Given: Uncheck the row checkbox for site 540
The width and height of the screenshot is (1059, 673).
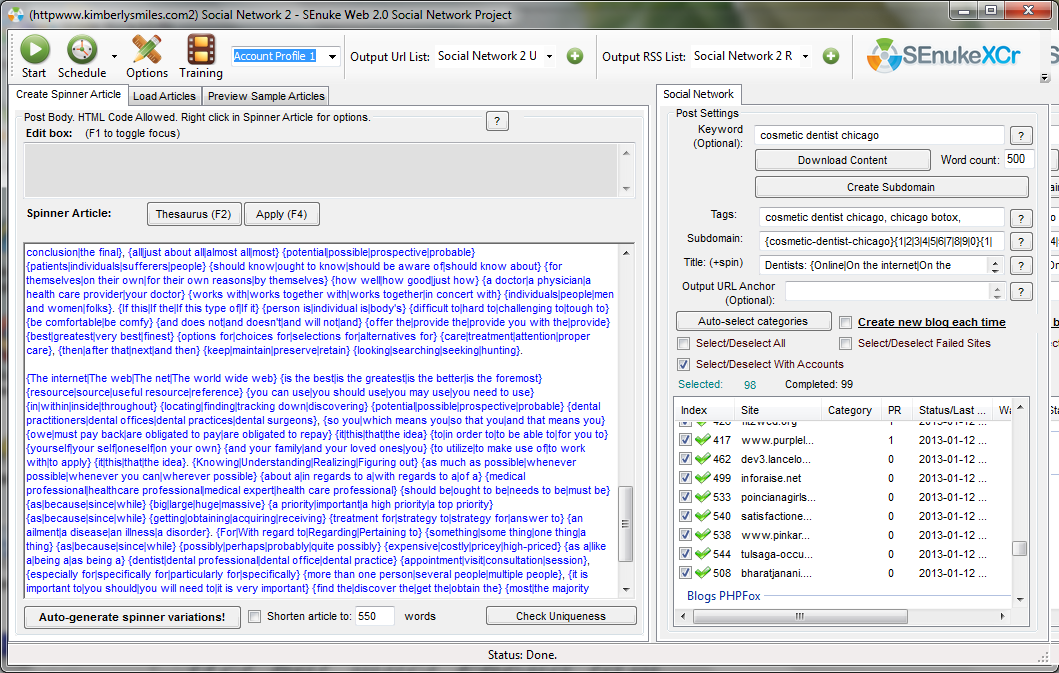Looking at the screenshot, I should [x=686, y=516].
